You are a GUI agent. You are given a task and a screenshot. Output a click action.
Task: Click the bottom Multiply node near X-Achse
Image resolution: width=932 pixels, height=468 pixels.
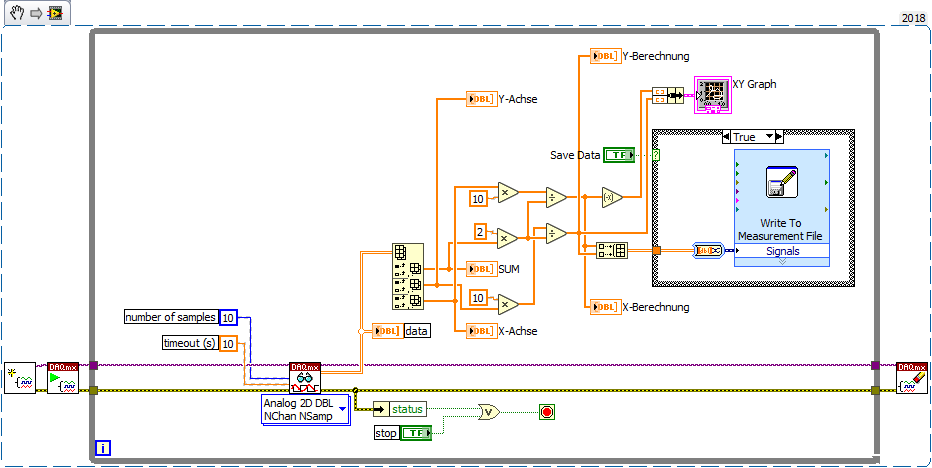[x=508, y=304]
